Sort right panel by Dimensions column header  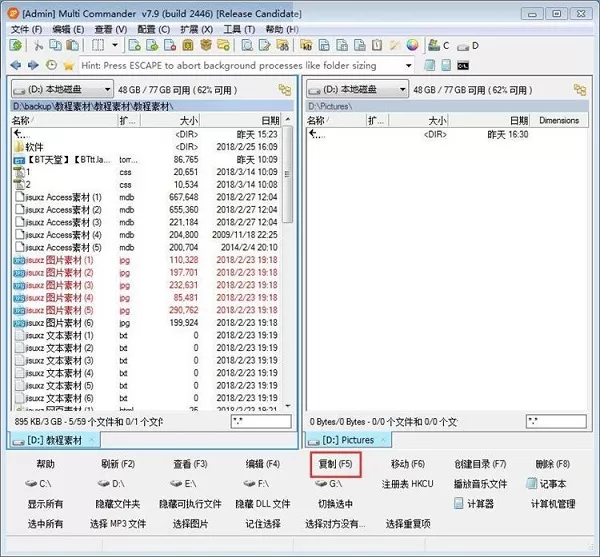559,121
